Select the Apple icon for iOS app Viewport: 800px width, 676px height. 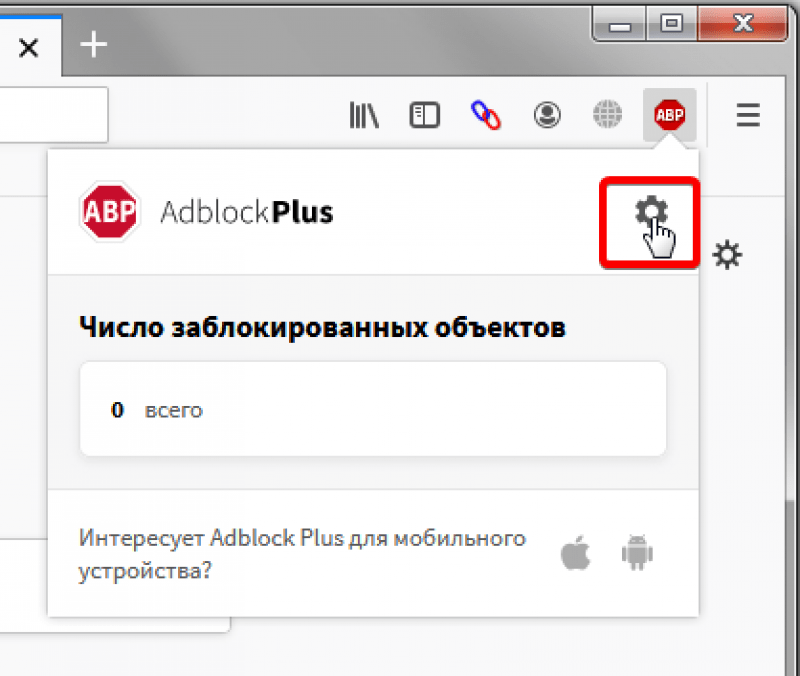tap(575, 552)
